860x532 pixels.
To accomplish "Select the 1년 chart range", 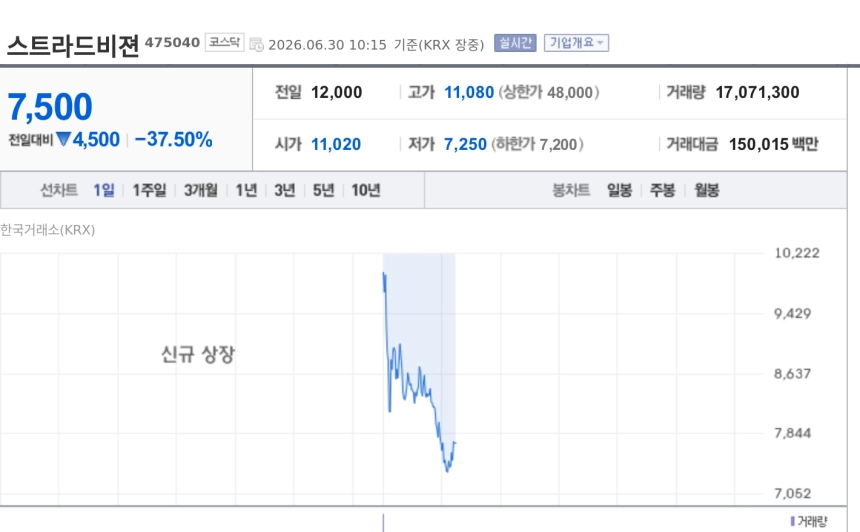I will click(x=246, y=190).
